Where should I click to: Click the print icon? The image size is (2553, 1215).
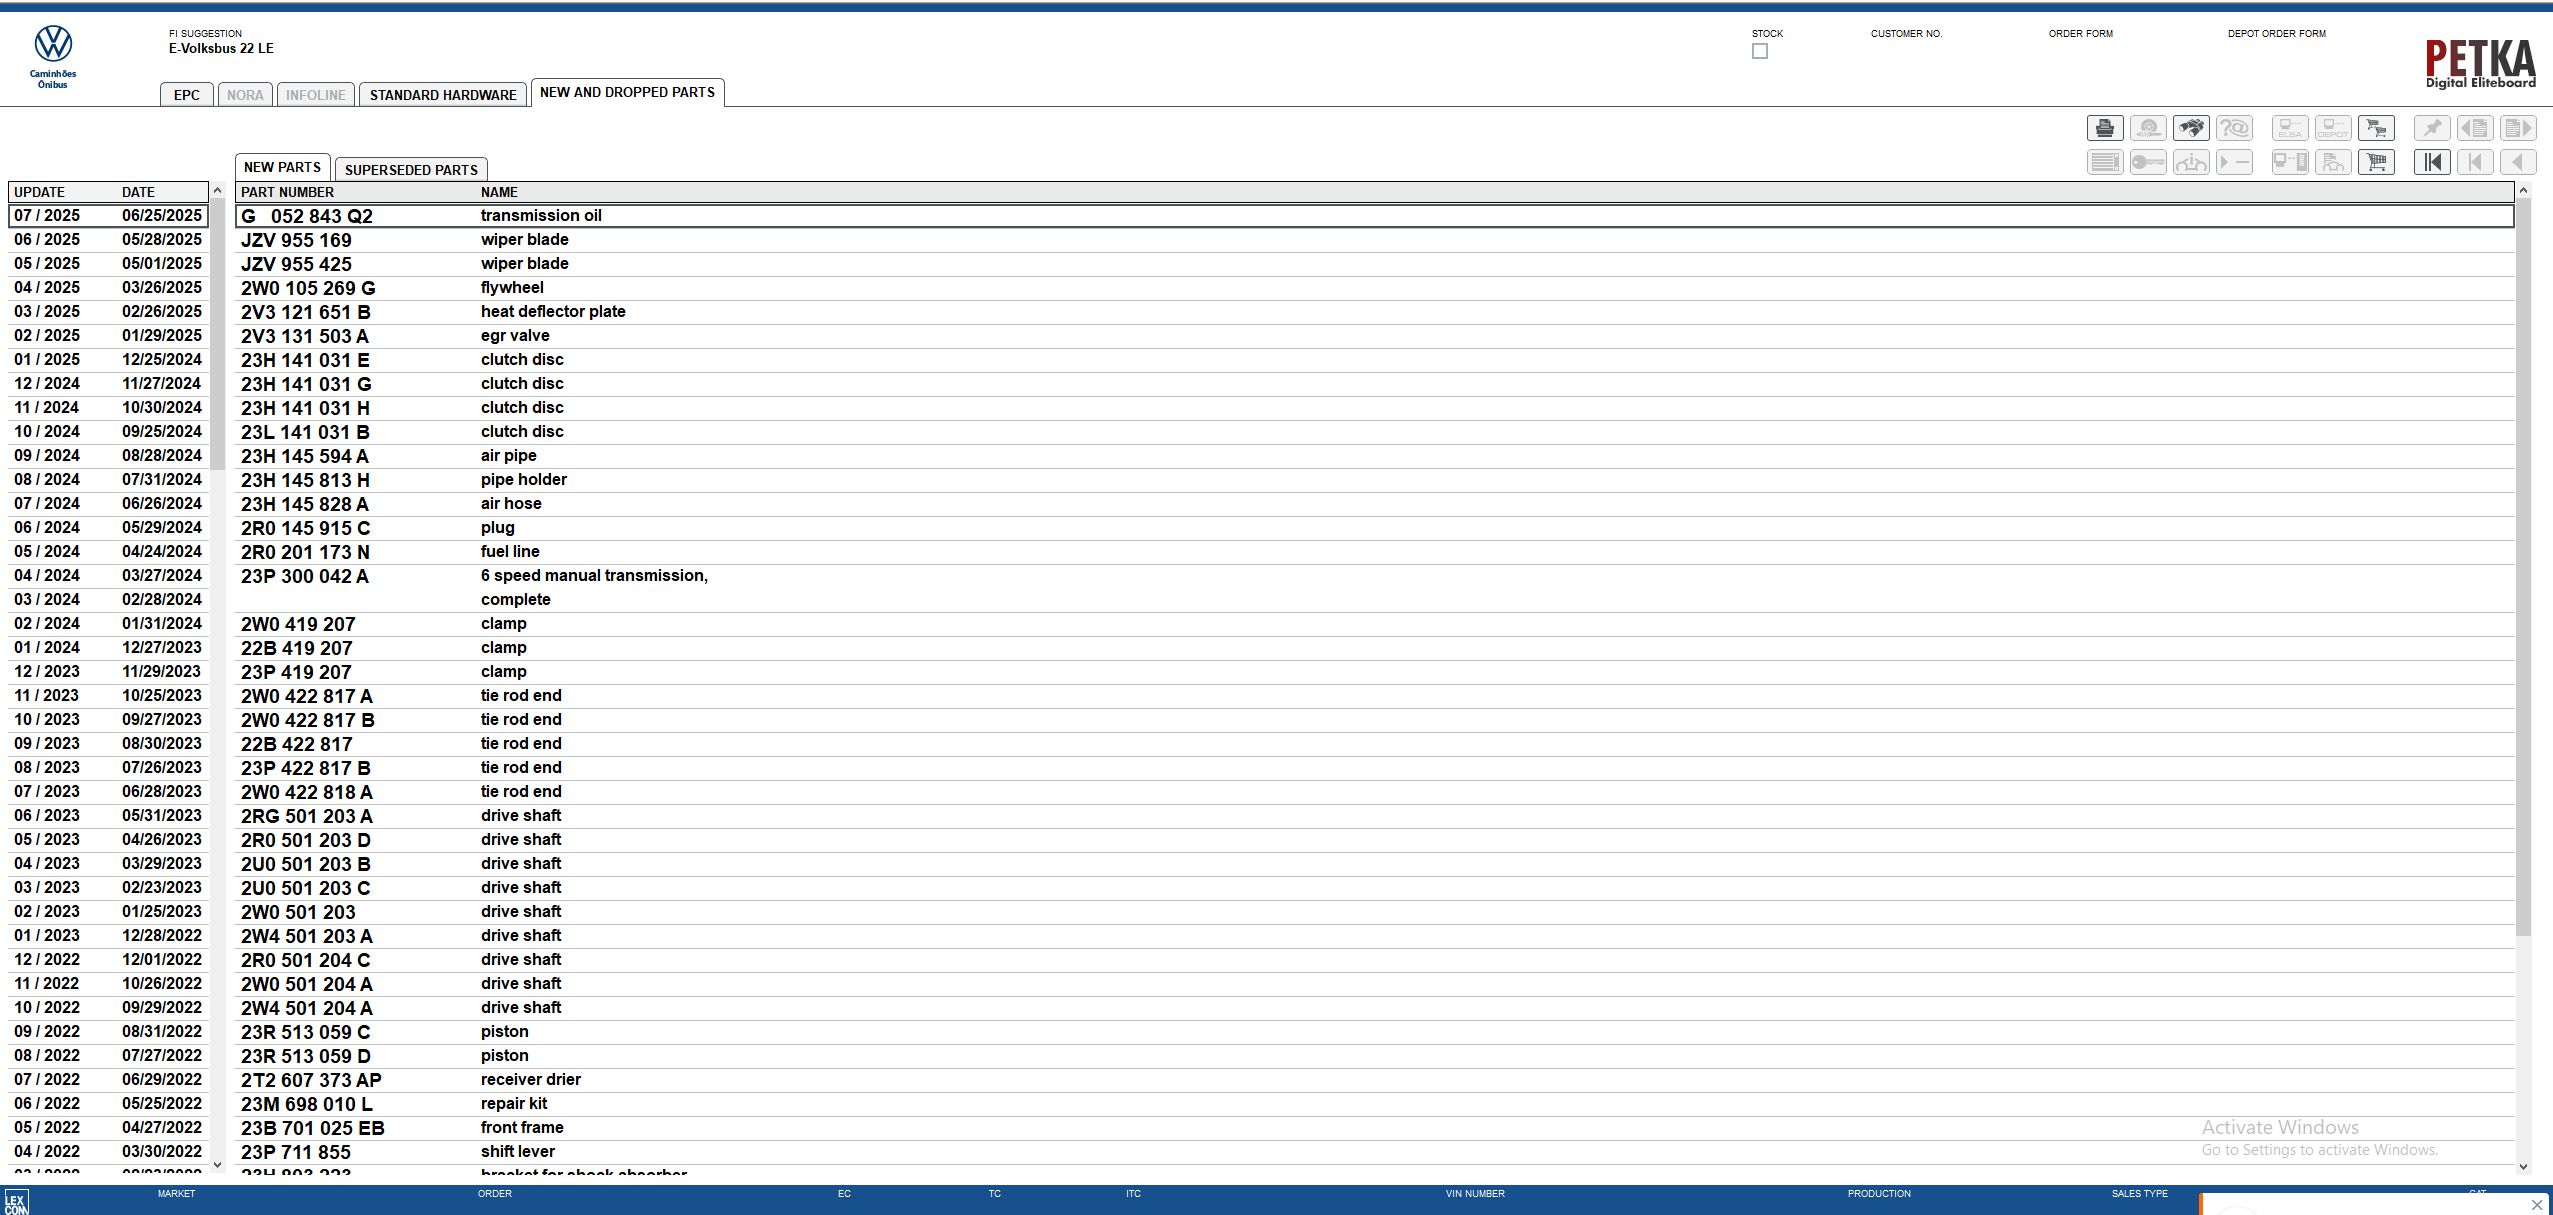(2104, 128)
